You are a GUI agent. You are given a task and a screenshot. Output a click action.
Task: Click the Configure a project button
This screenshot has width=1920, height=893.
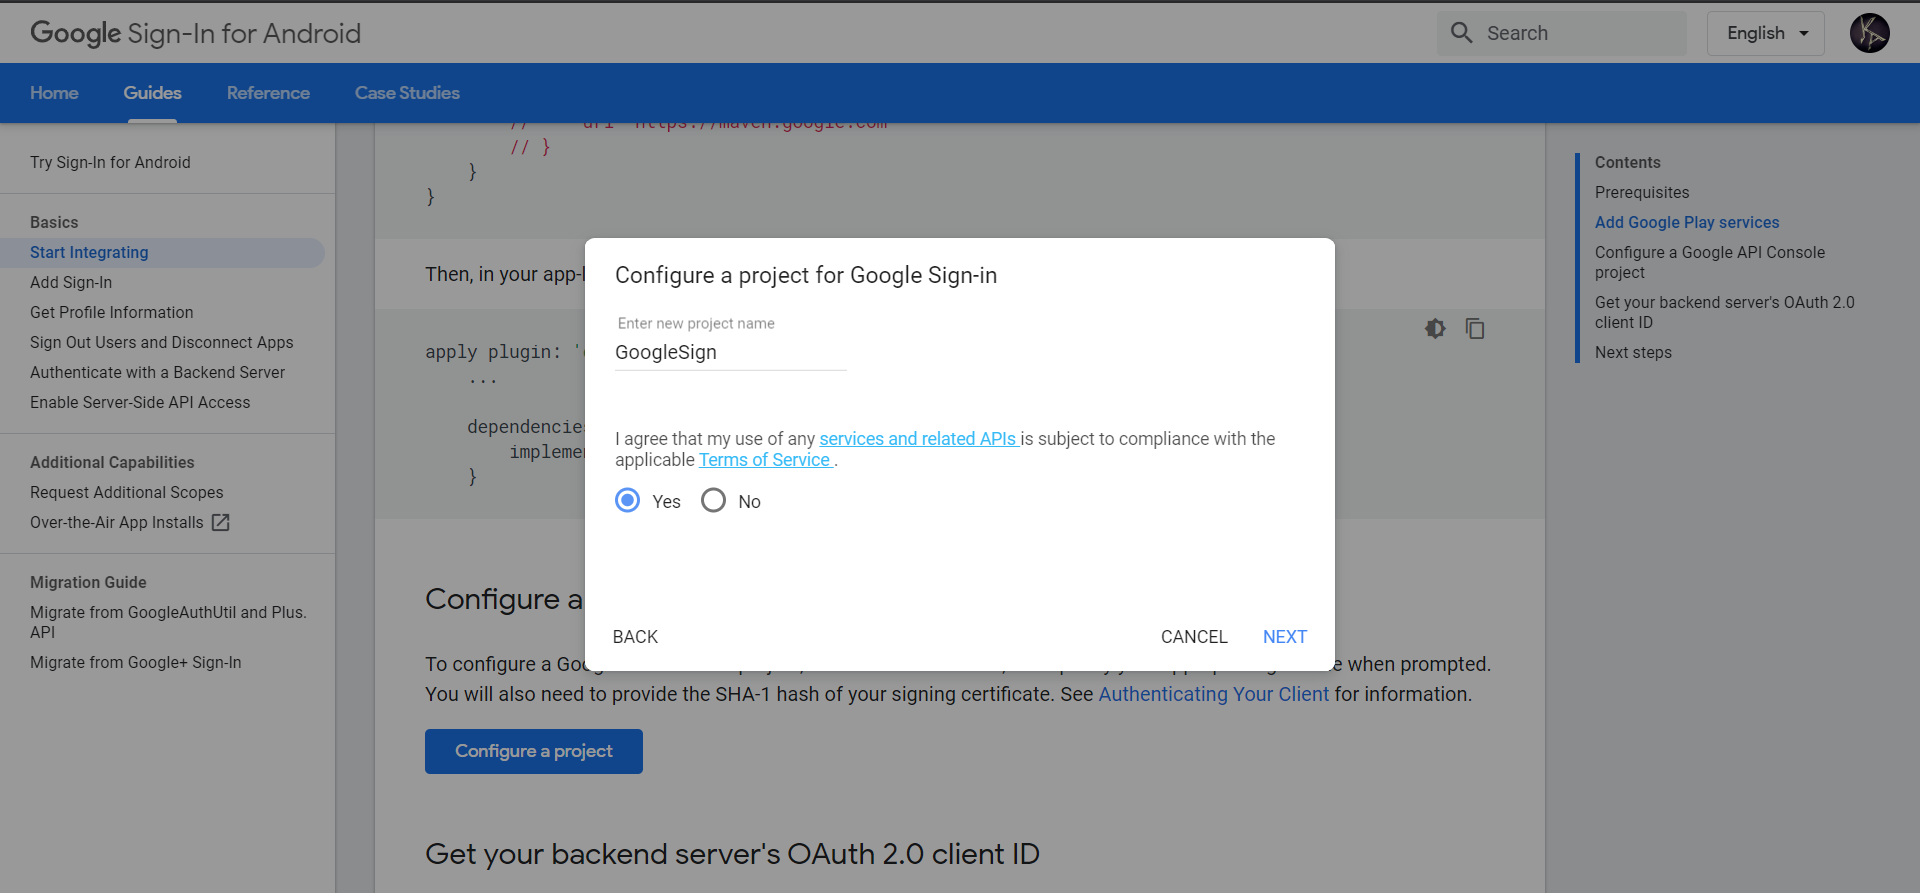tap(534, 751)
